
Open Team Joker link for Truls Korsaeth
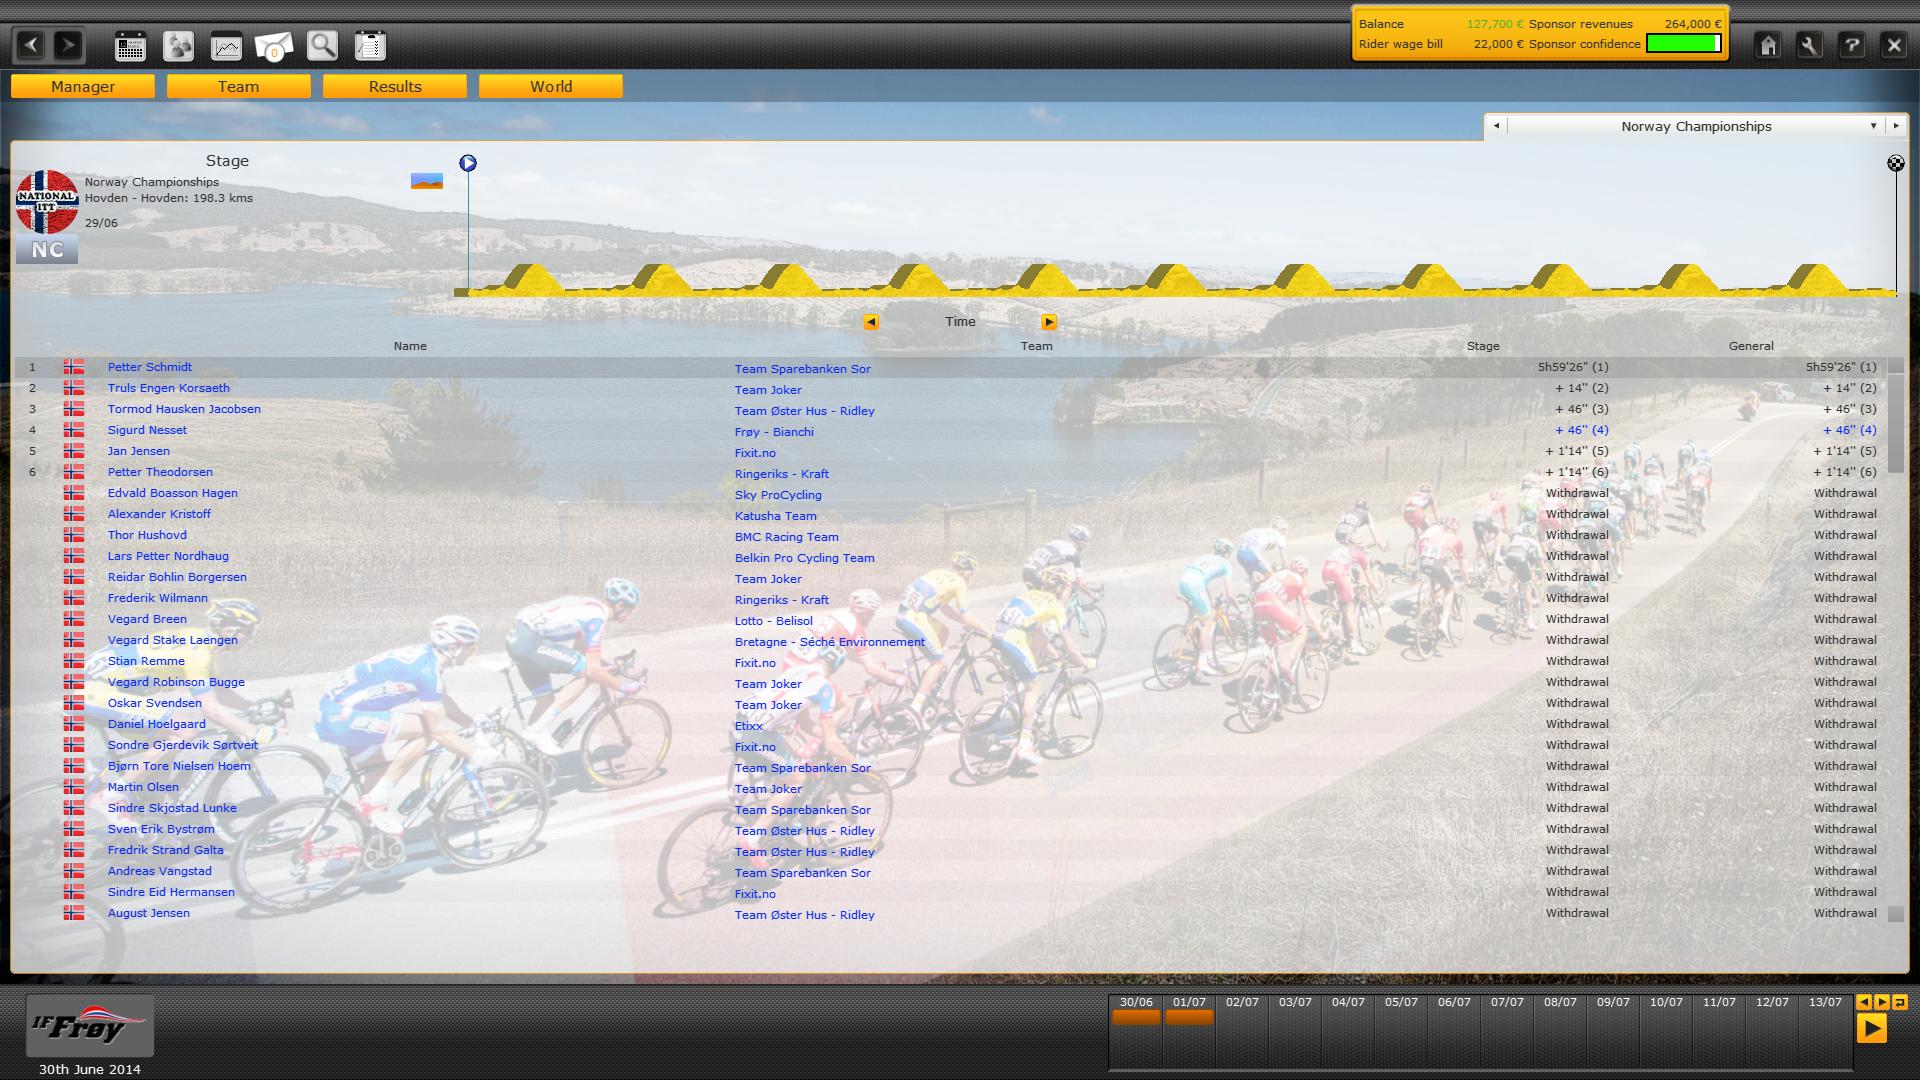768,390
